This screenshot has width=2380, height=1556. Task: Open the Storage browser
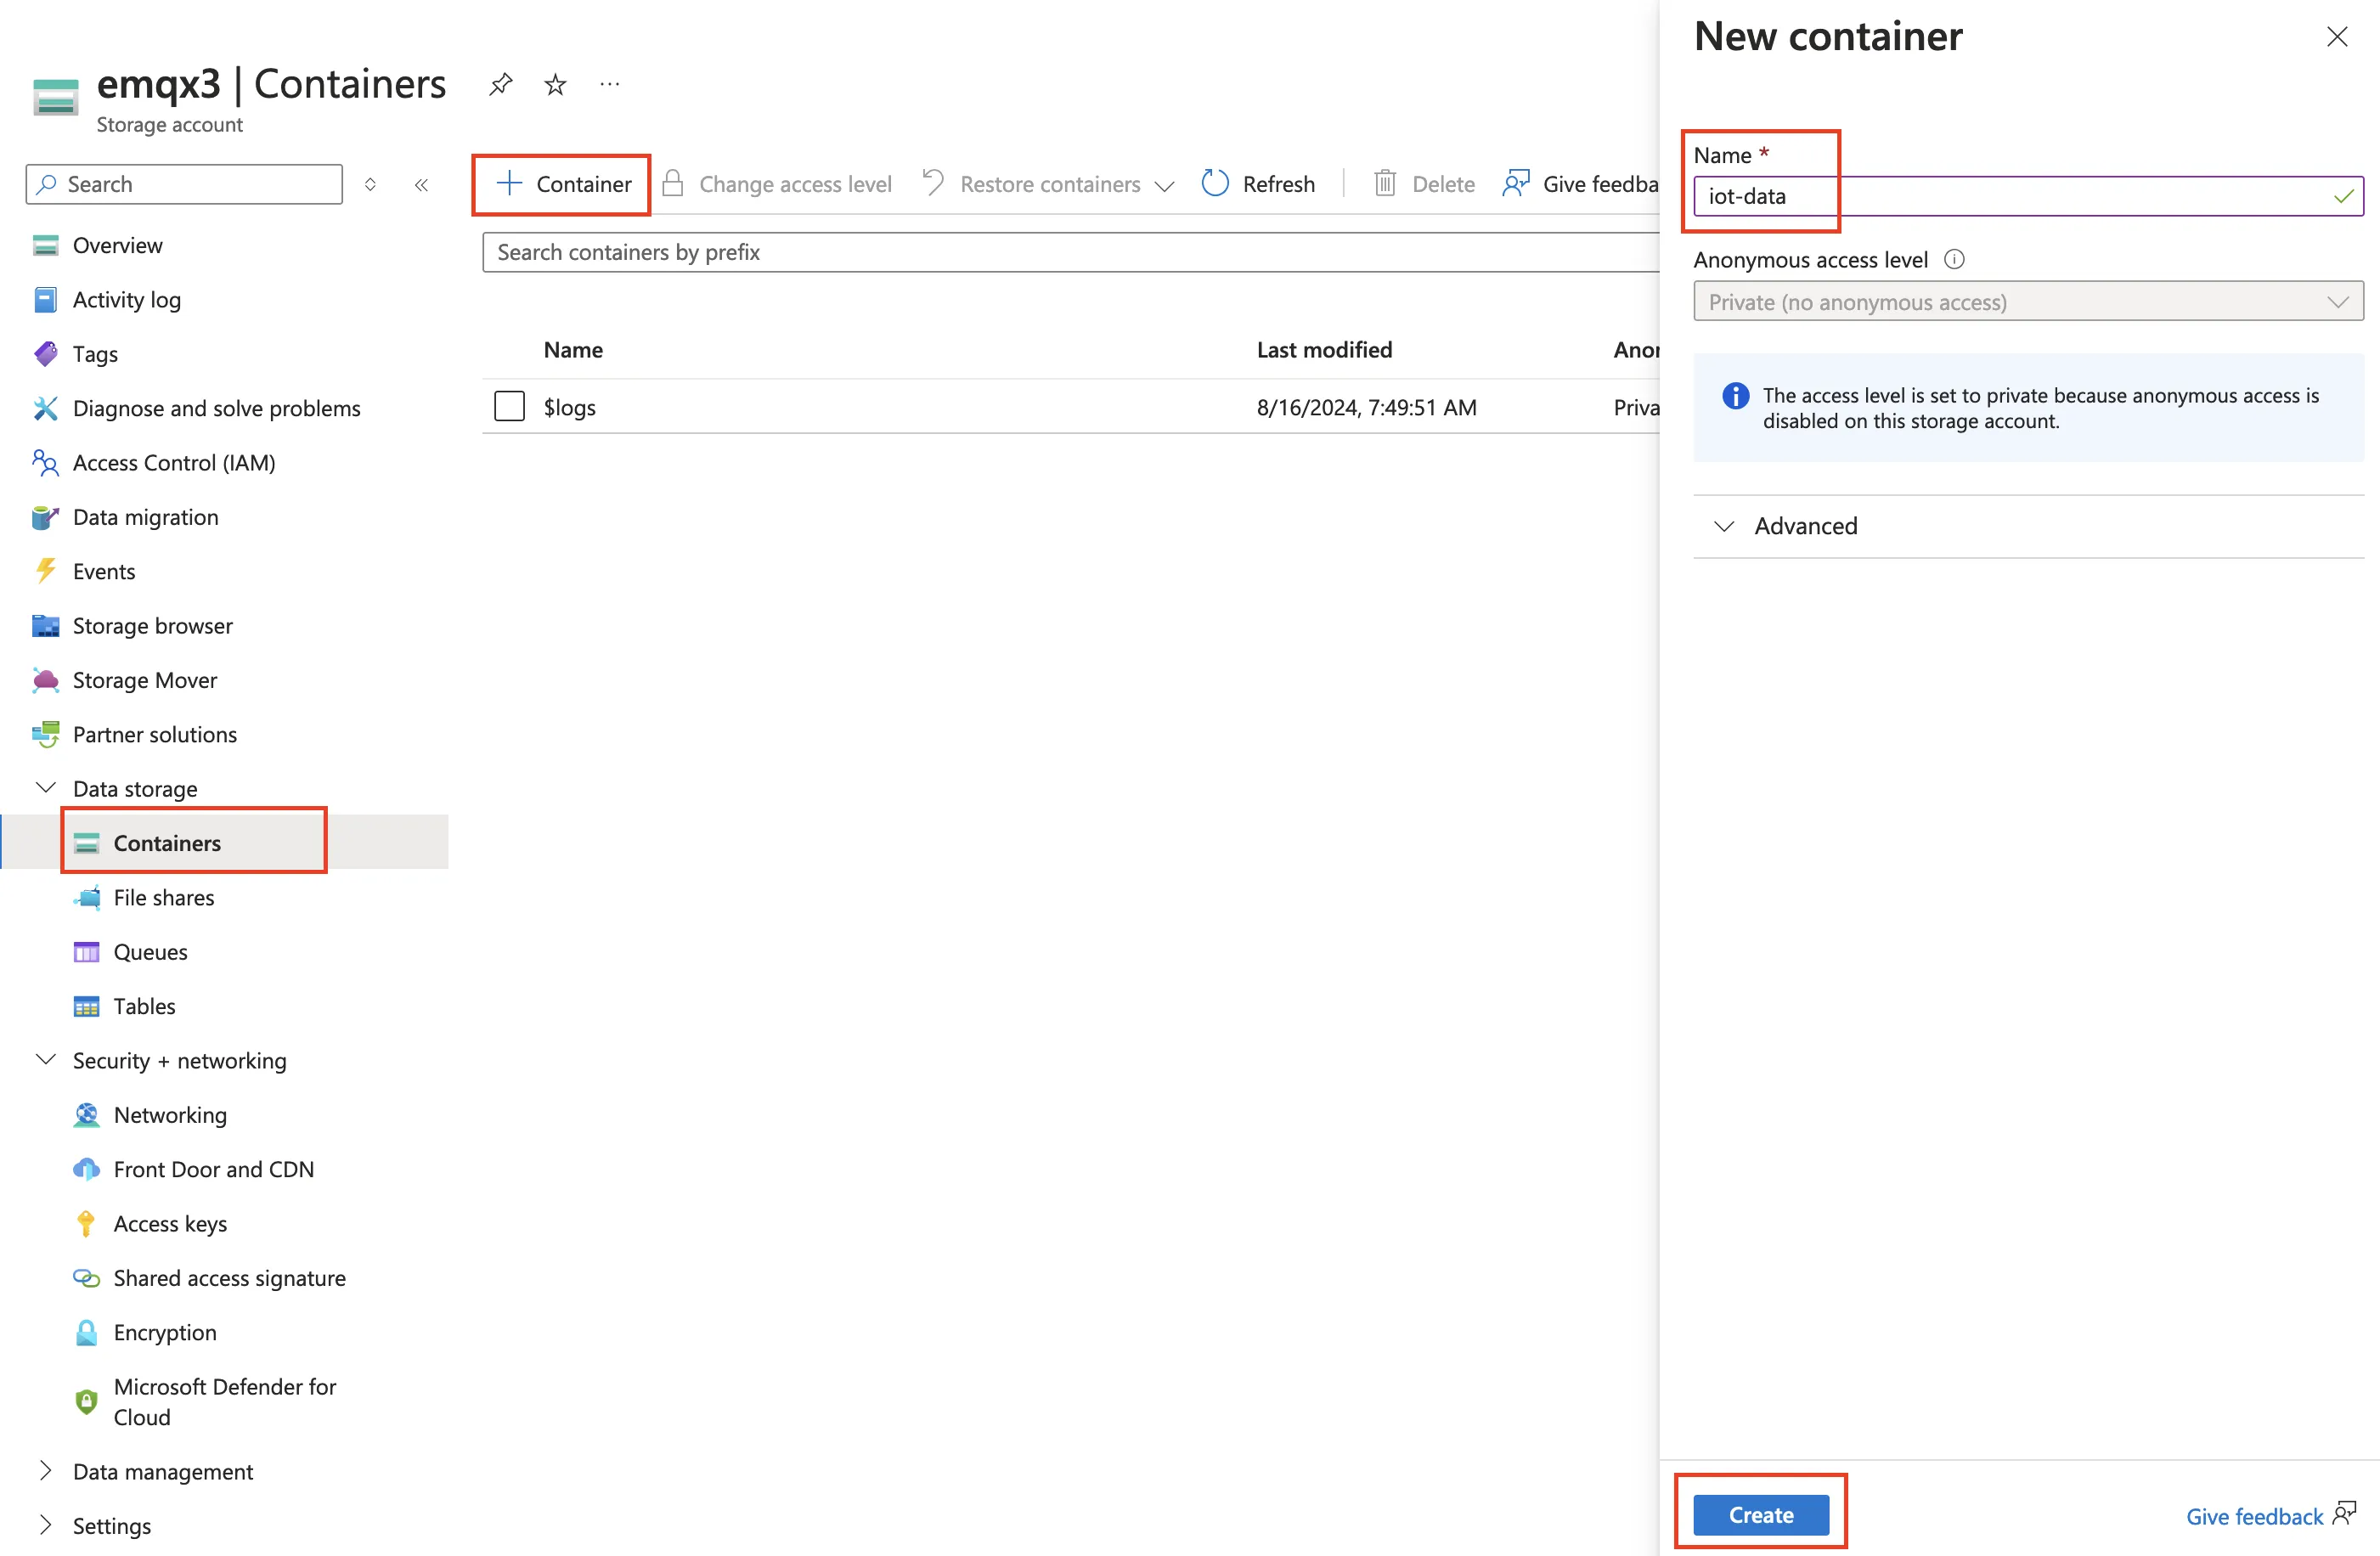151,625
